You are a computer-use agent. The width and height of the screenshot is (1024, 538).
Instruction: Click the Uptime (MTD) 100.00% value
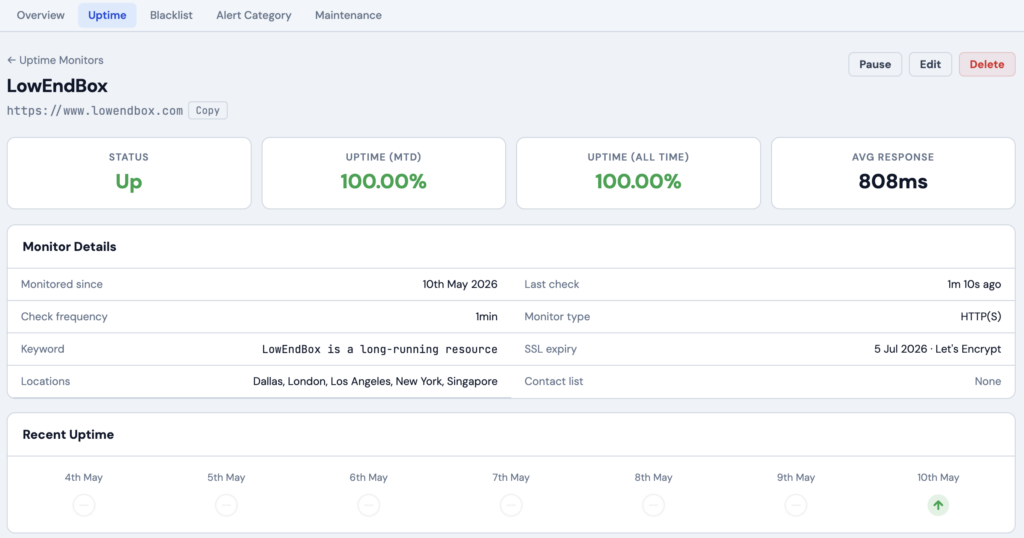click(x=383, y=182)
